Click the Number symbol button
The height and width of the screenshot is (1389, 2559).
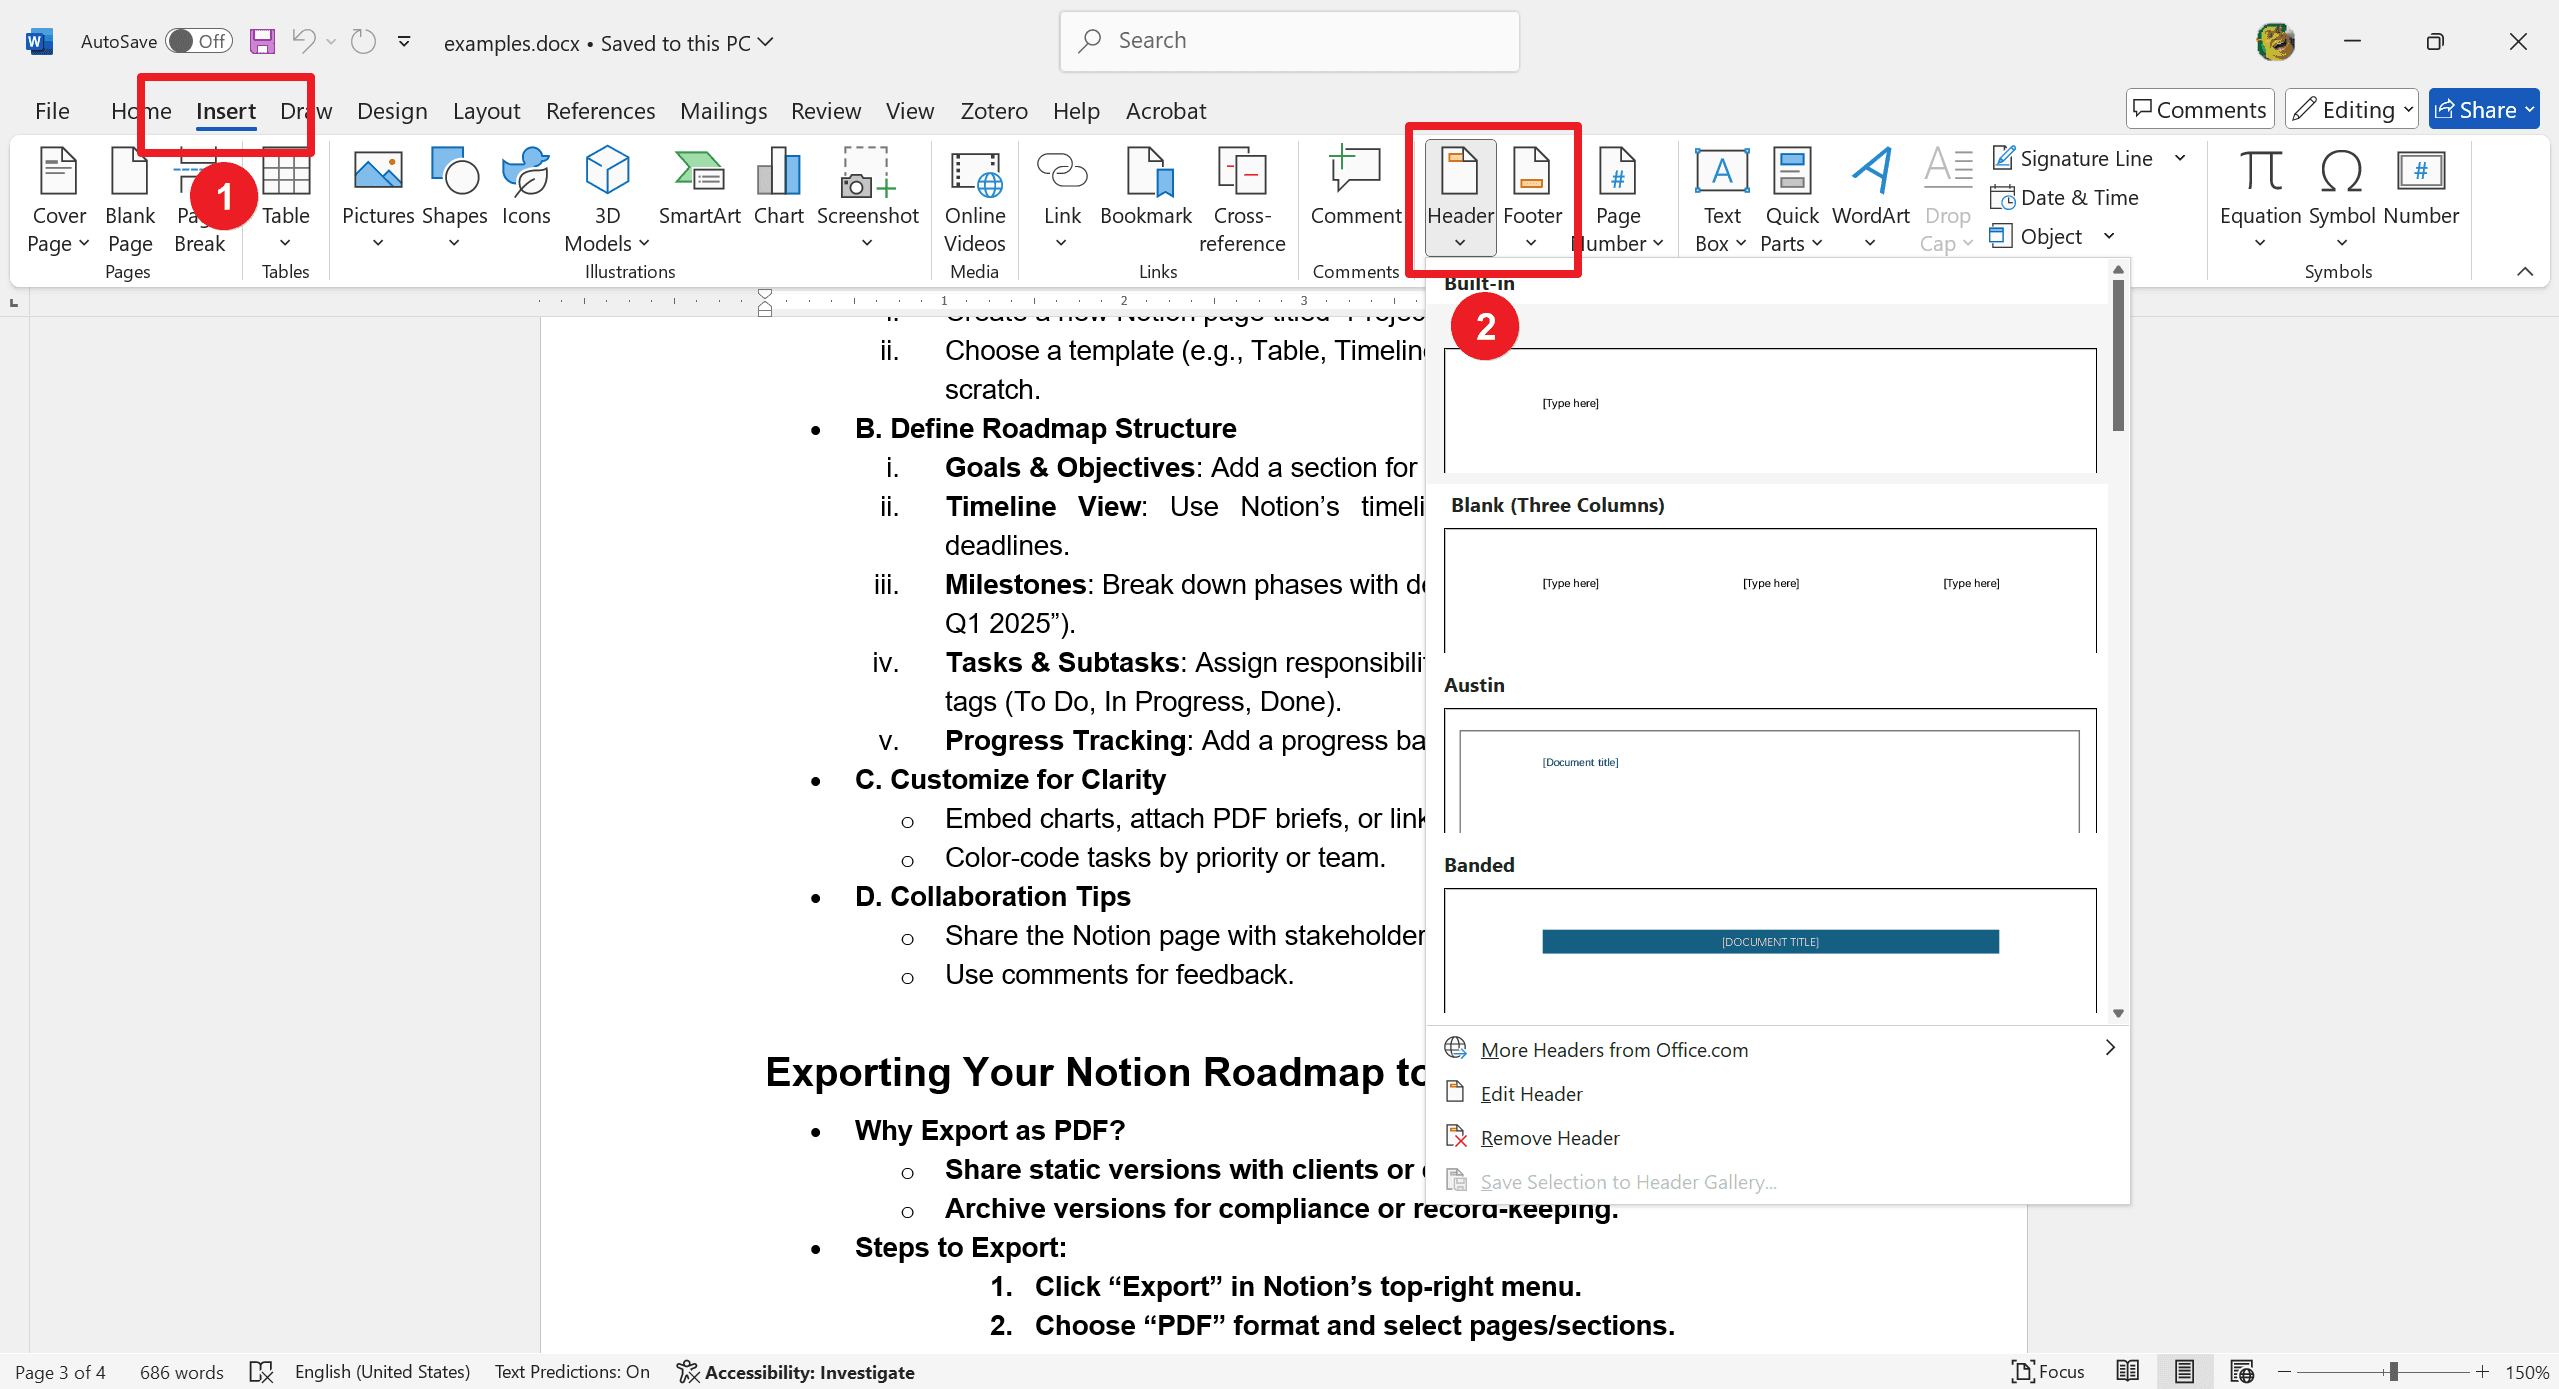coord(2421,188)
